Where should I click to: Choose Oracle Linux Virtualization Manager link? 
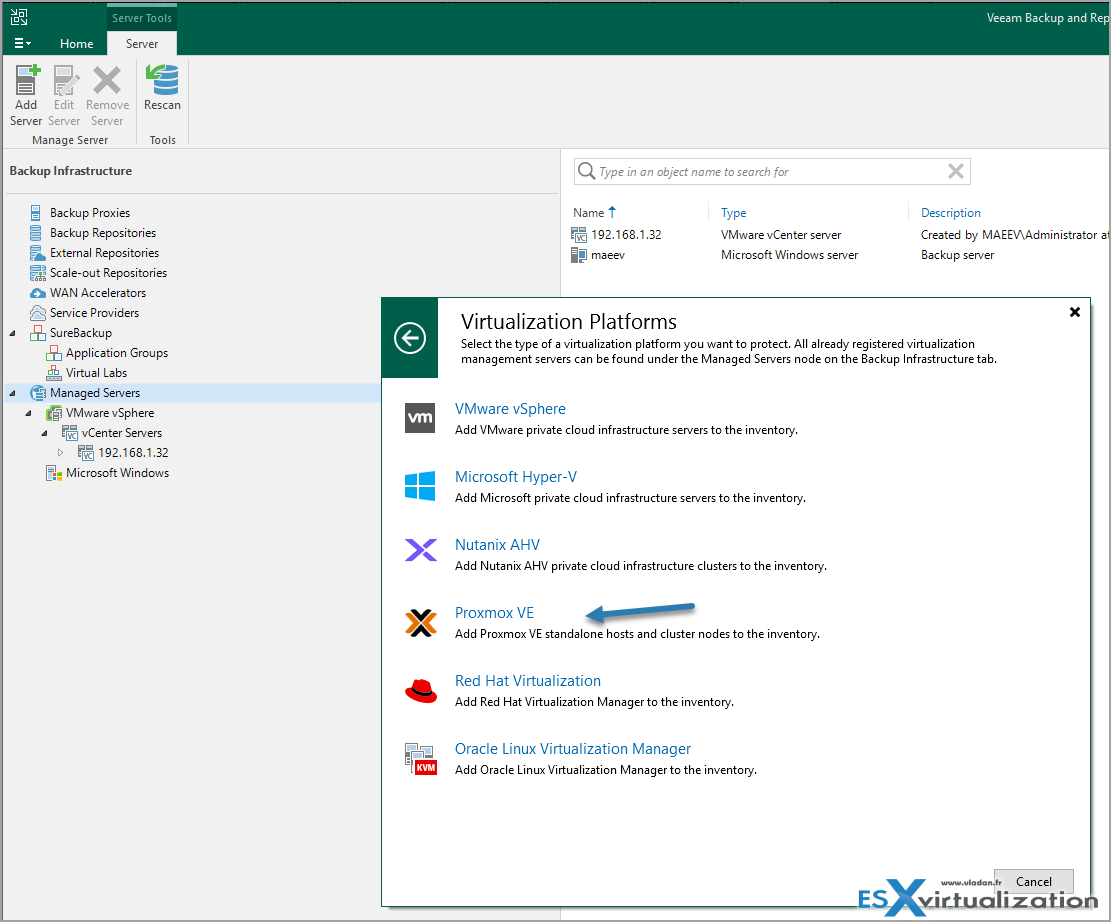pos(573,749)
